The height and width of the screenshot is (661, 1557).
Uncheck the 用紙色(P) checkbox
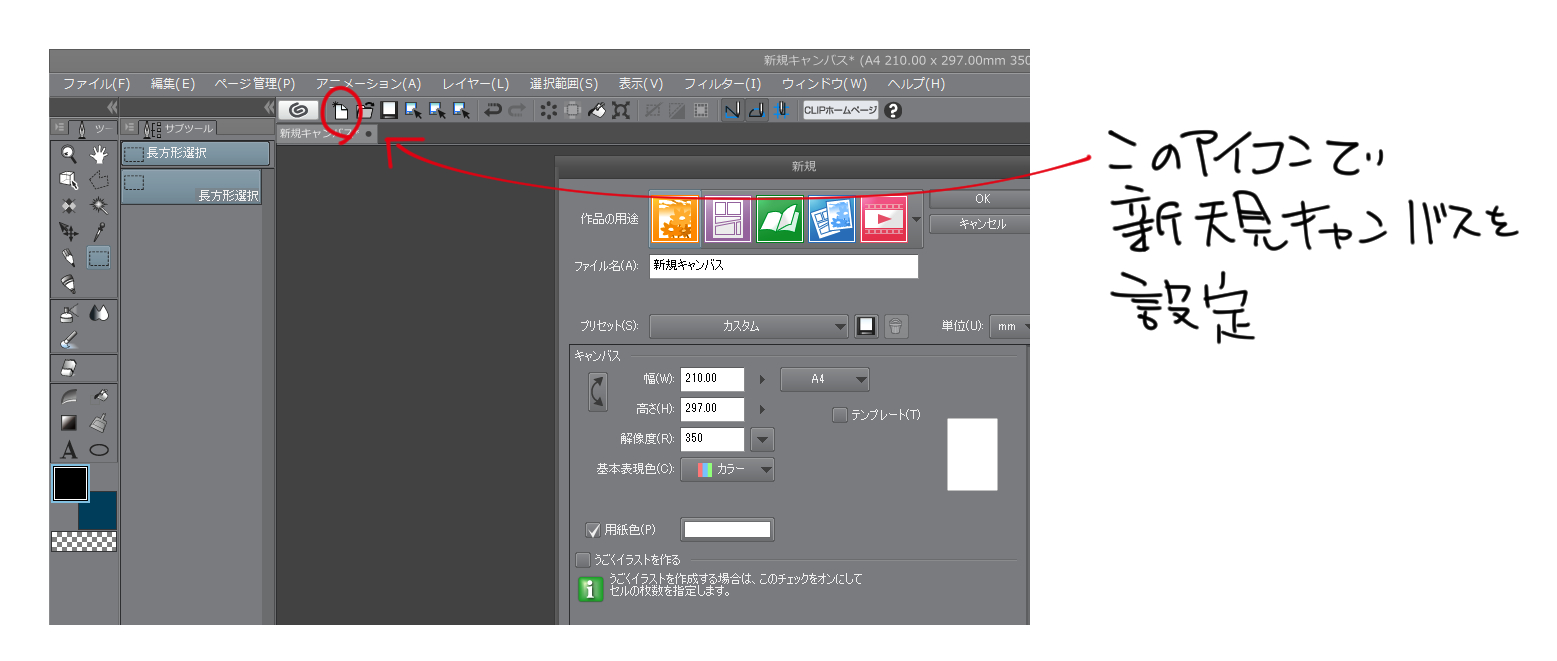click(592, 530)
